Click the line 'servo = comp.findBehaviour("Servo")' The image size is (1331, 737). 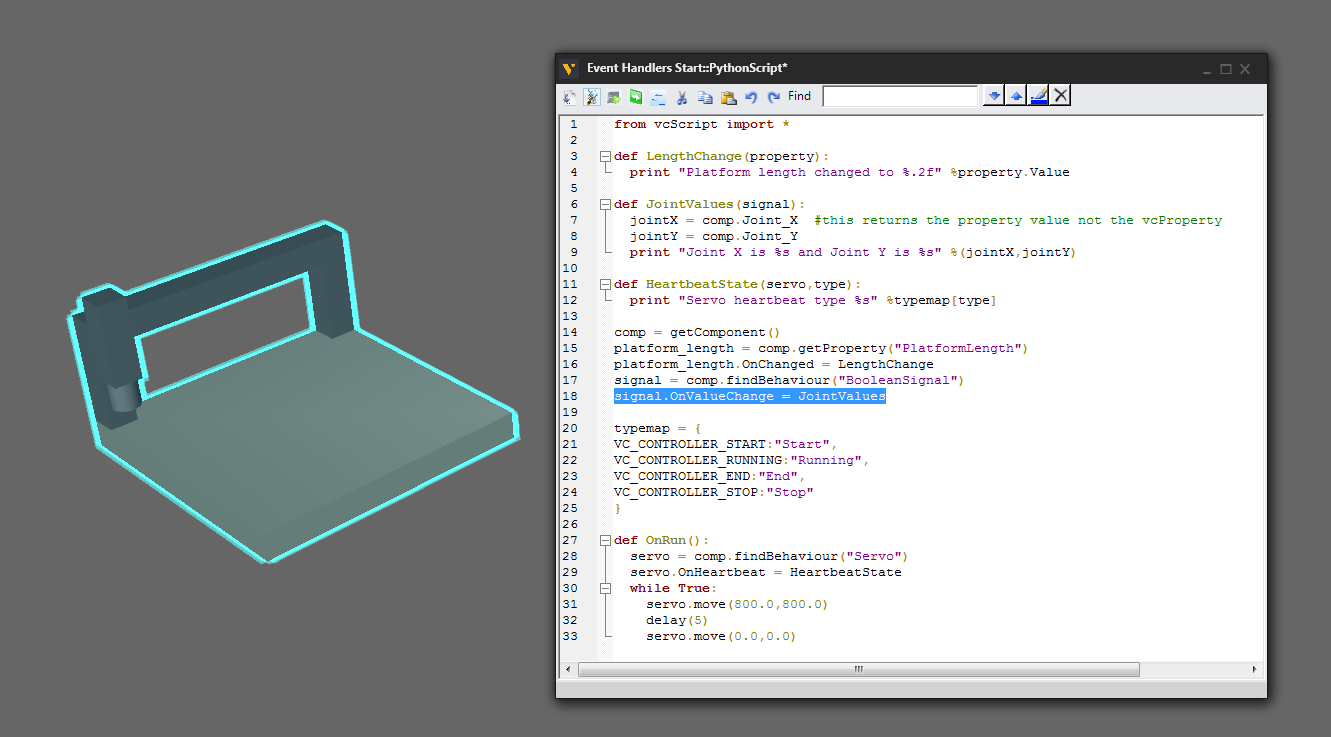[769, 556]
